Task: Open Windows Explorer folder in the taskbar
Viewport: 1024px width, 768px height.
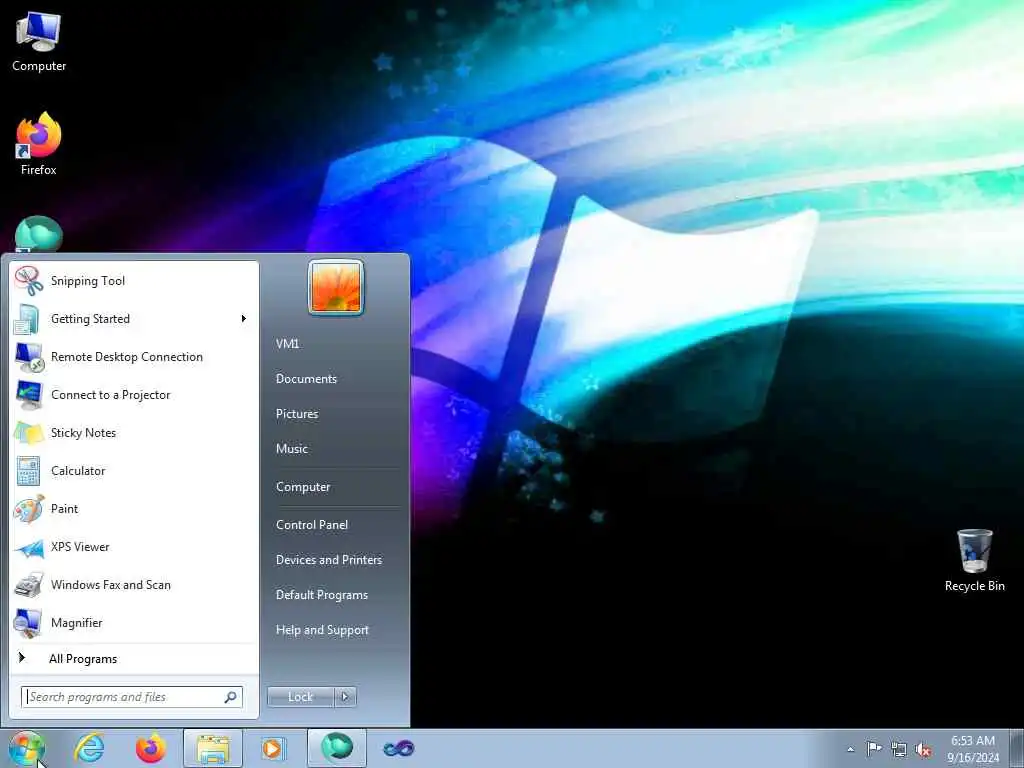Action: [213, 748]
